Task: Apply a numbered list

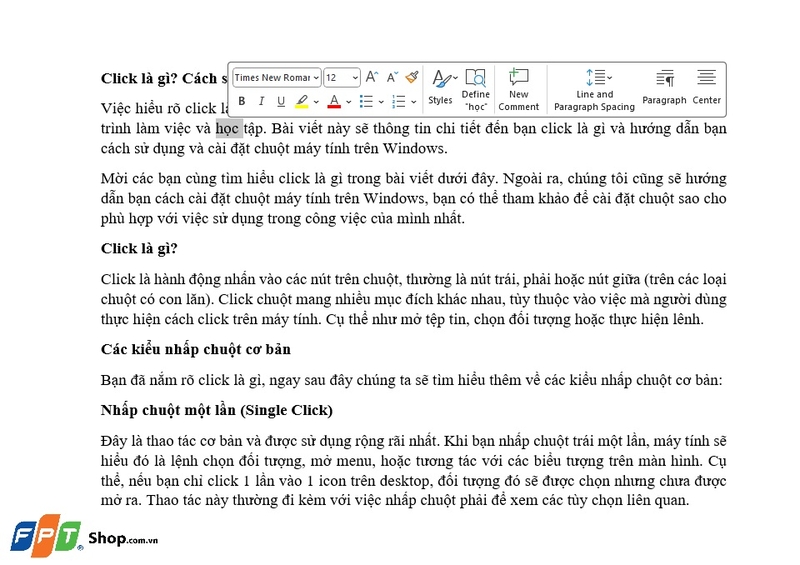Action: (x=398, y=101)
